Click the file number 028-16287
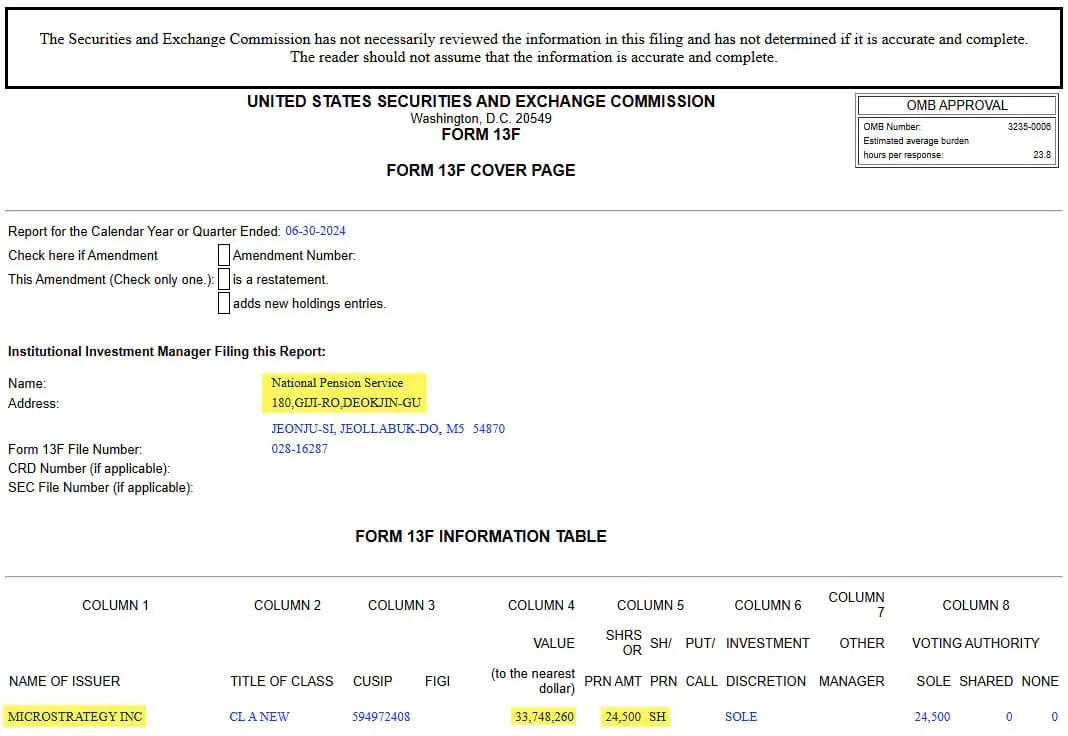Viewport: 1068px width, 736px height. [300, 449]
